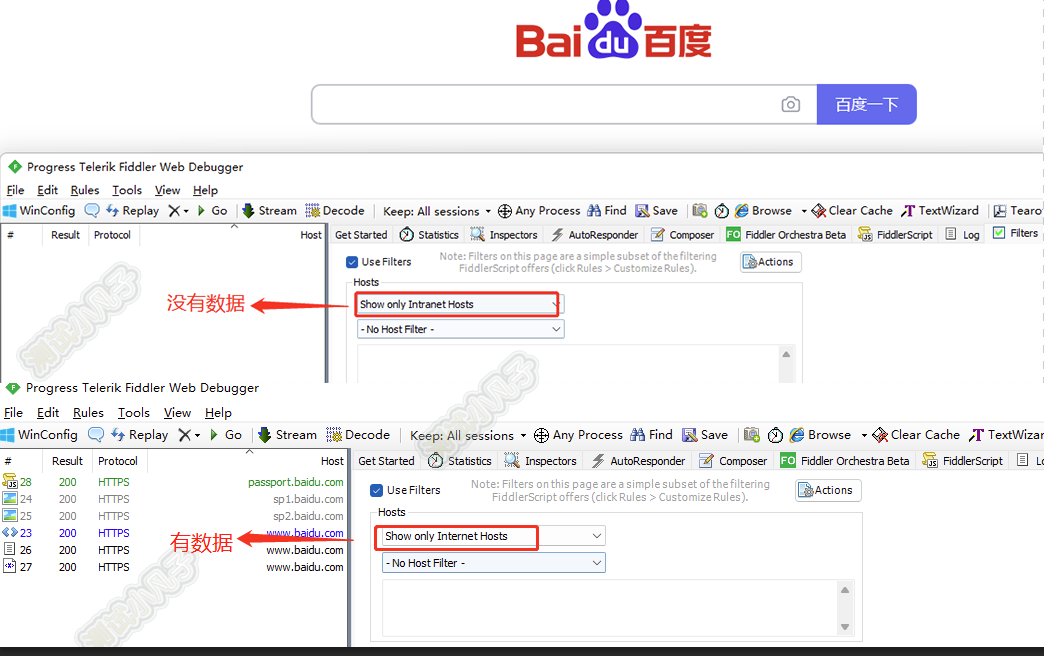
Task: Click WinConfig in lower Fiddler toolbar
Action: (39, 435)
